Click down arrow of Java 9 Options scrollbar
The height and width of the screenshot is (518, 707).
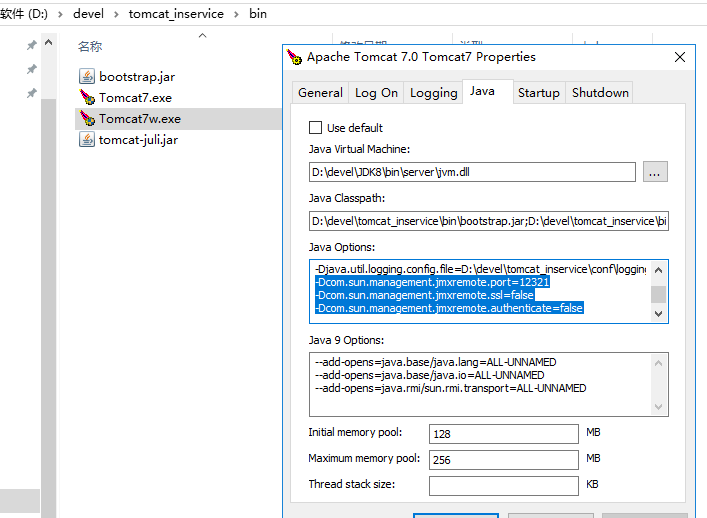(658, 407)
